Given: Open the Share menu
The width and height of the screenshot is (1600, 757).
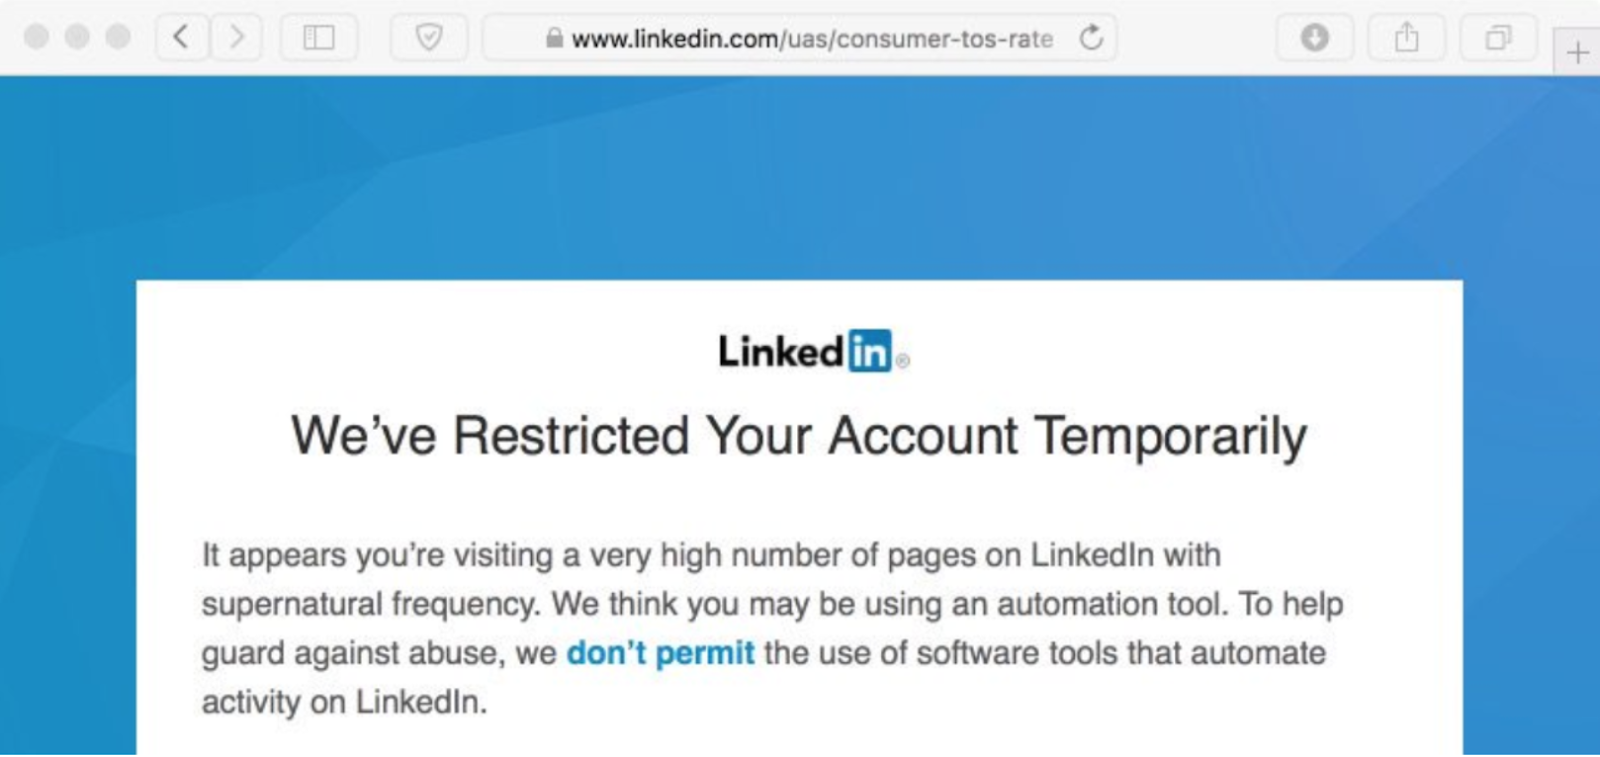Looking at the screenshot, I should point(1406,38).
